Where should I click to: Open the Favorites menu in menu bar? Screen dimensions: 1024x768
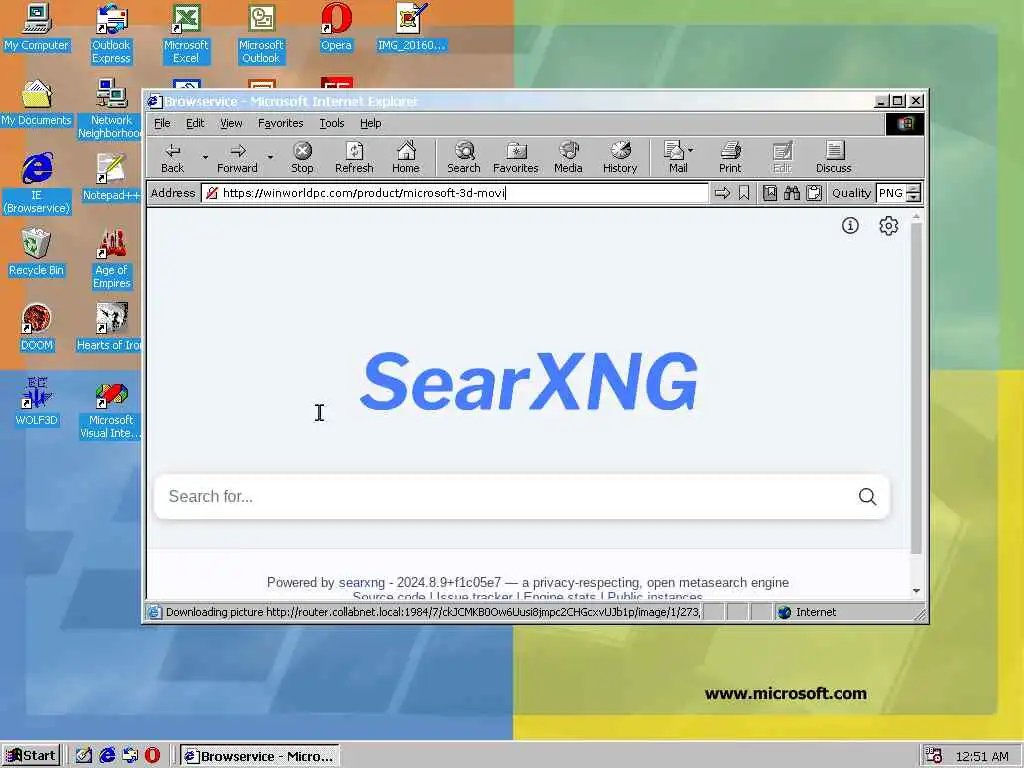point(281,123)
